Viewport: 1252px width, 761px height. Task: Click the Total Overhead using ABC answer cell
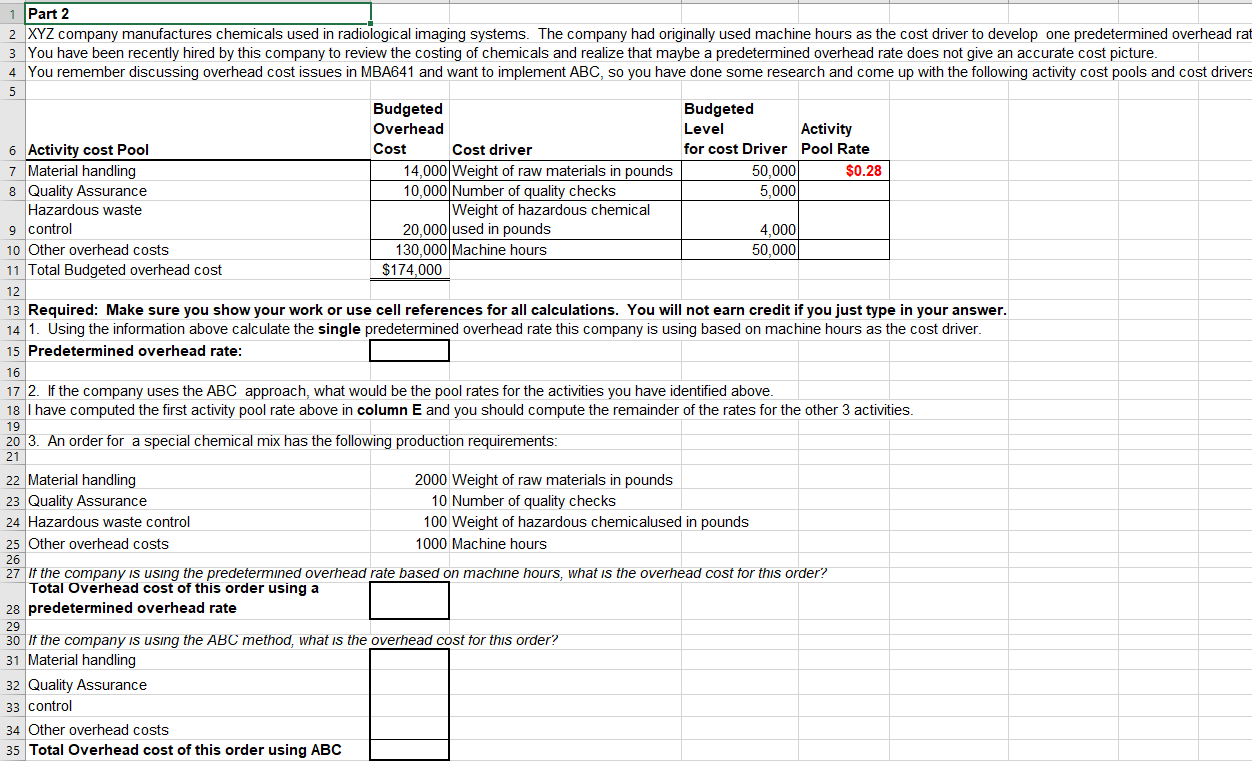coord(409,750)
